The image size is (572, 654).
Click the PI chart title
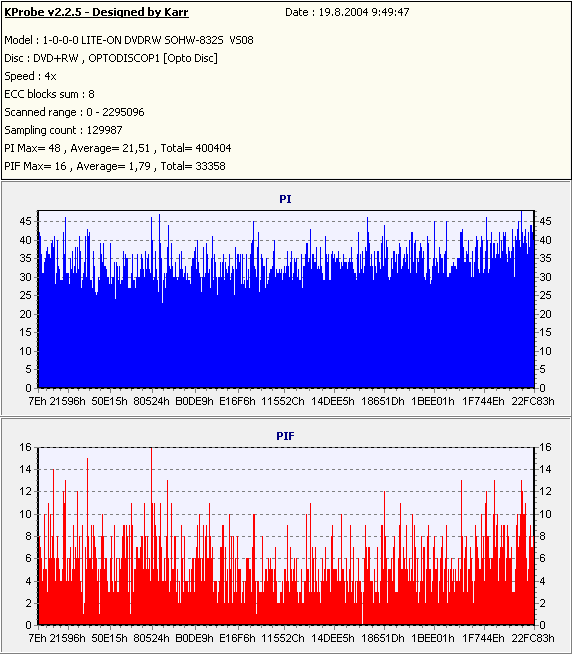point(285,199)
